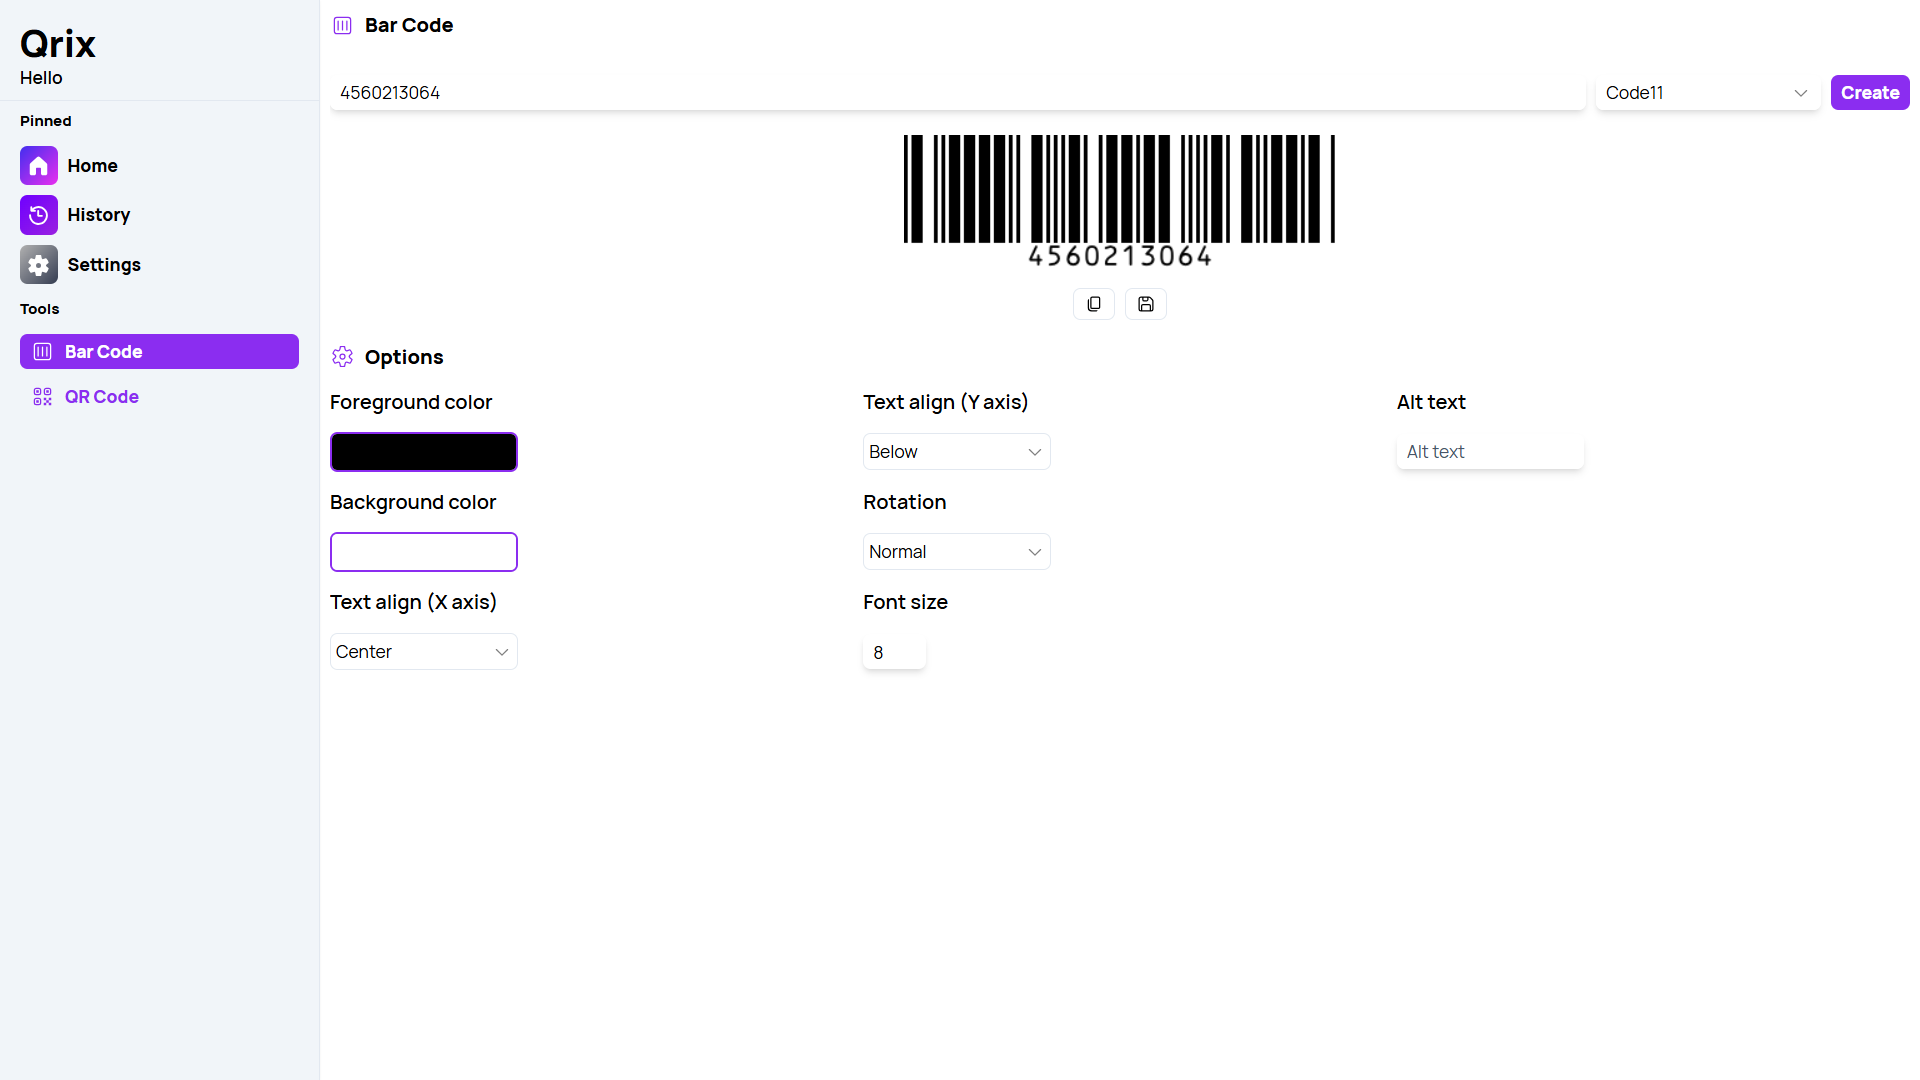1920x1080 pixels.
Task: Expand the Text align X axis dropdown
Action: pyautogui.click(x=422, y=651)
